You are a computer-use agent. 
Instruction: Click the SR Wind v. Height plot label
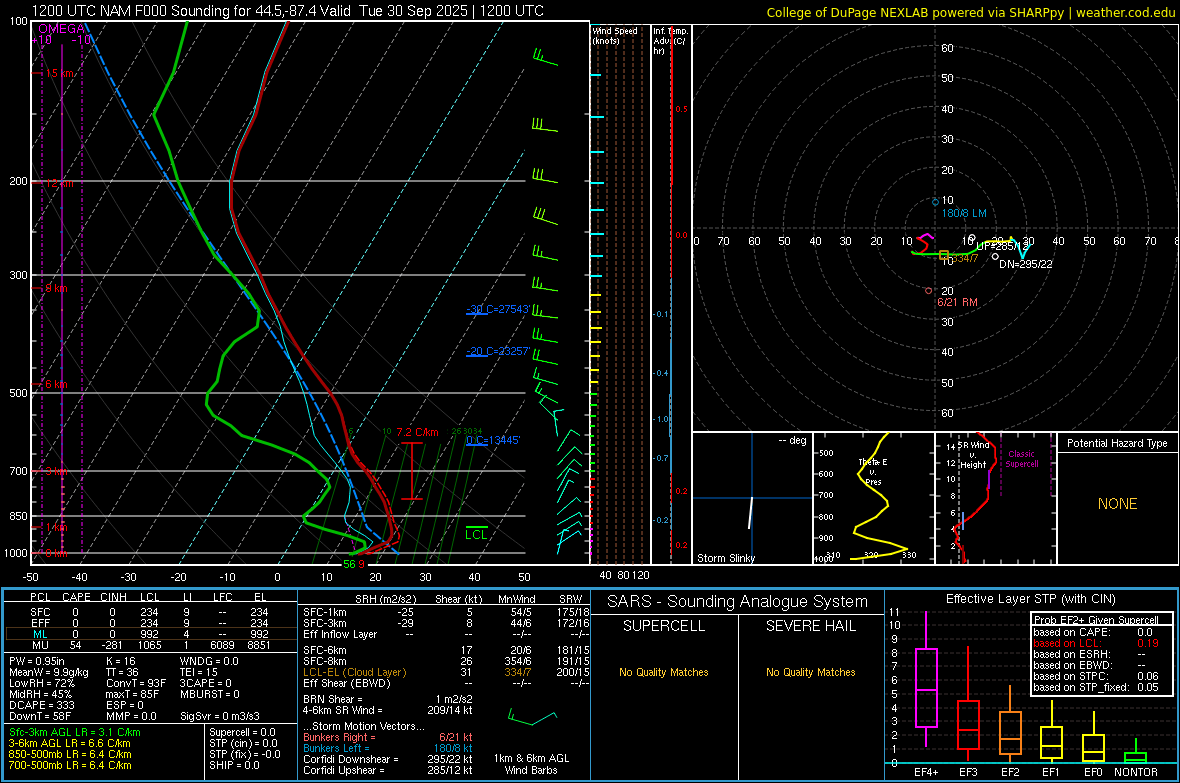[972, 455]
